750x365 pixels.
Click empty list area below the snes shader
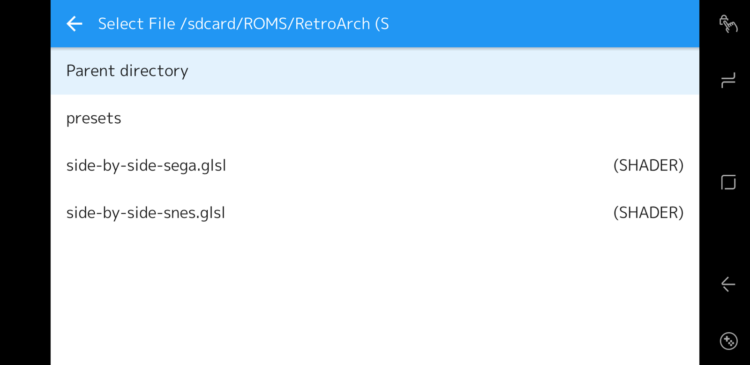tap(375, 300)
